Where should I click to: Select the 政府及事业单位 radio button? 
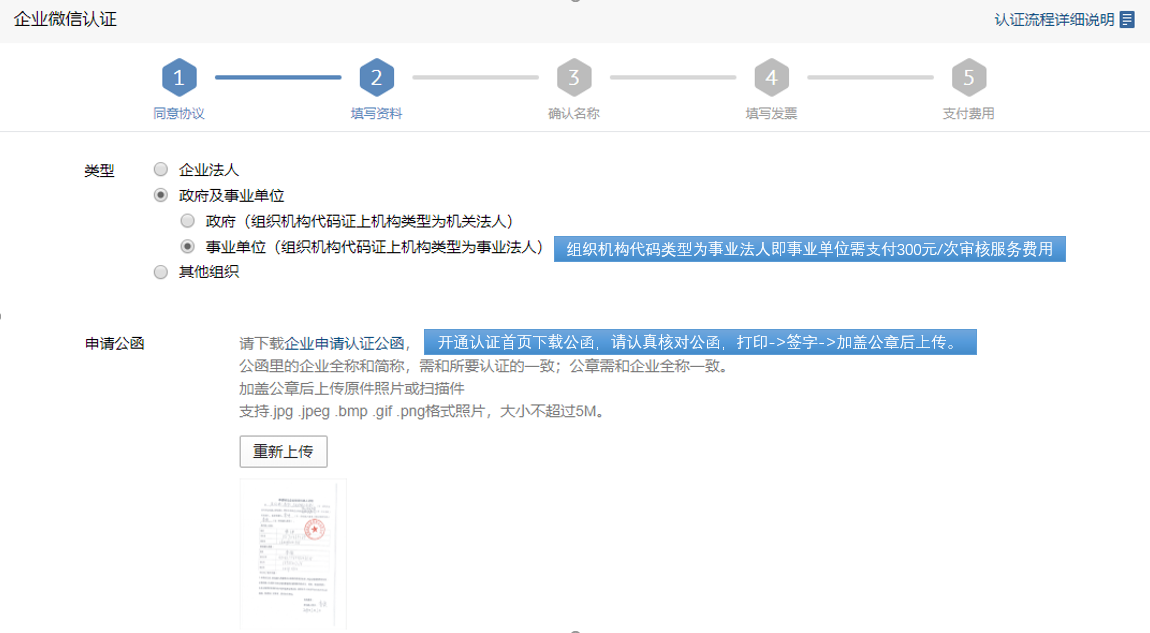tap(161, 195)
